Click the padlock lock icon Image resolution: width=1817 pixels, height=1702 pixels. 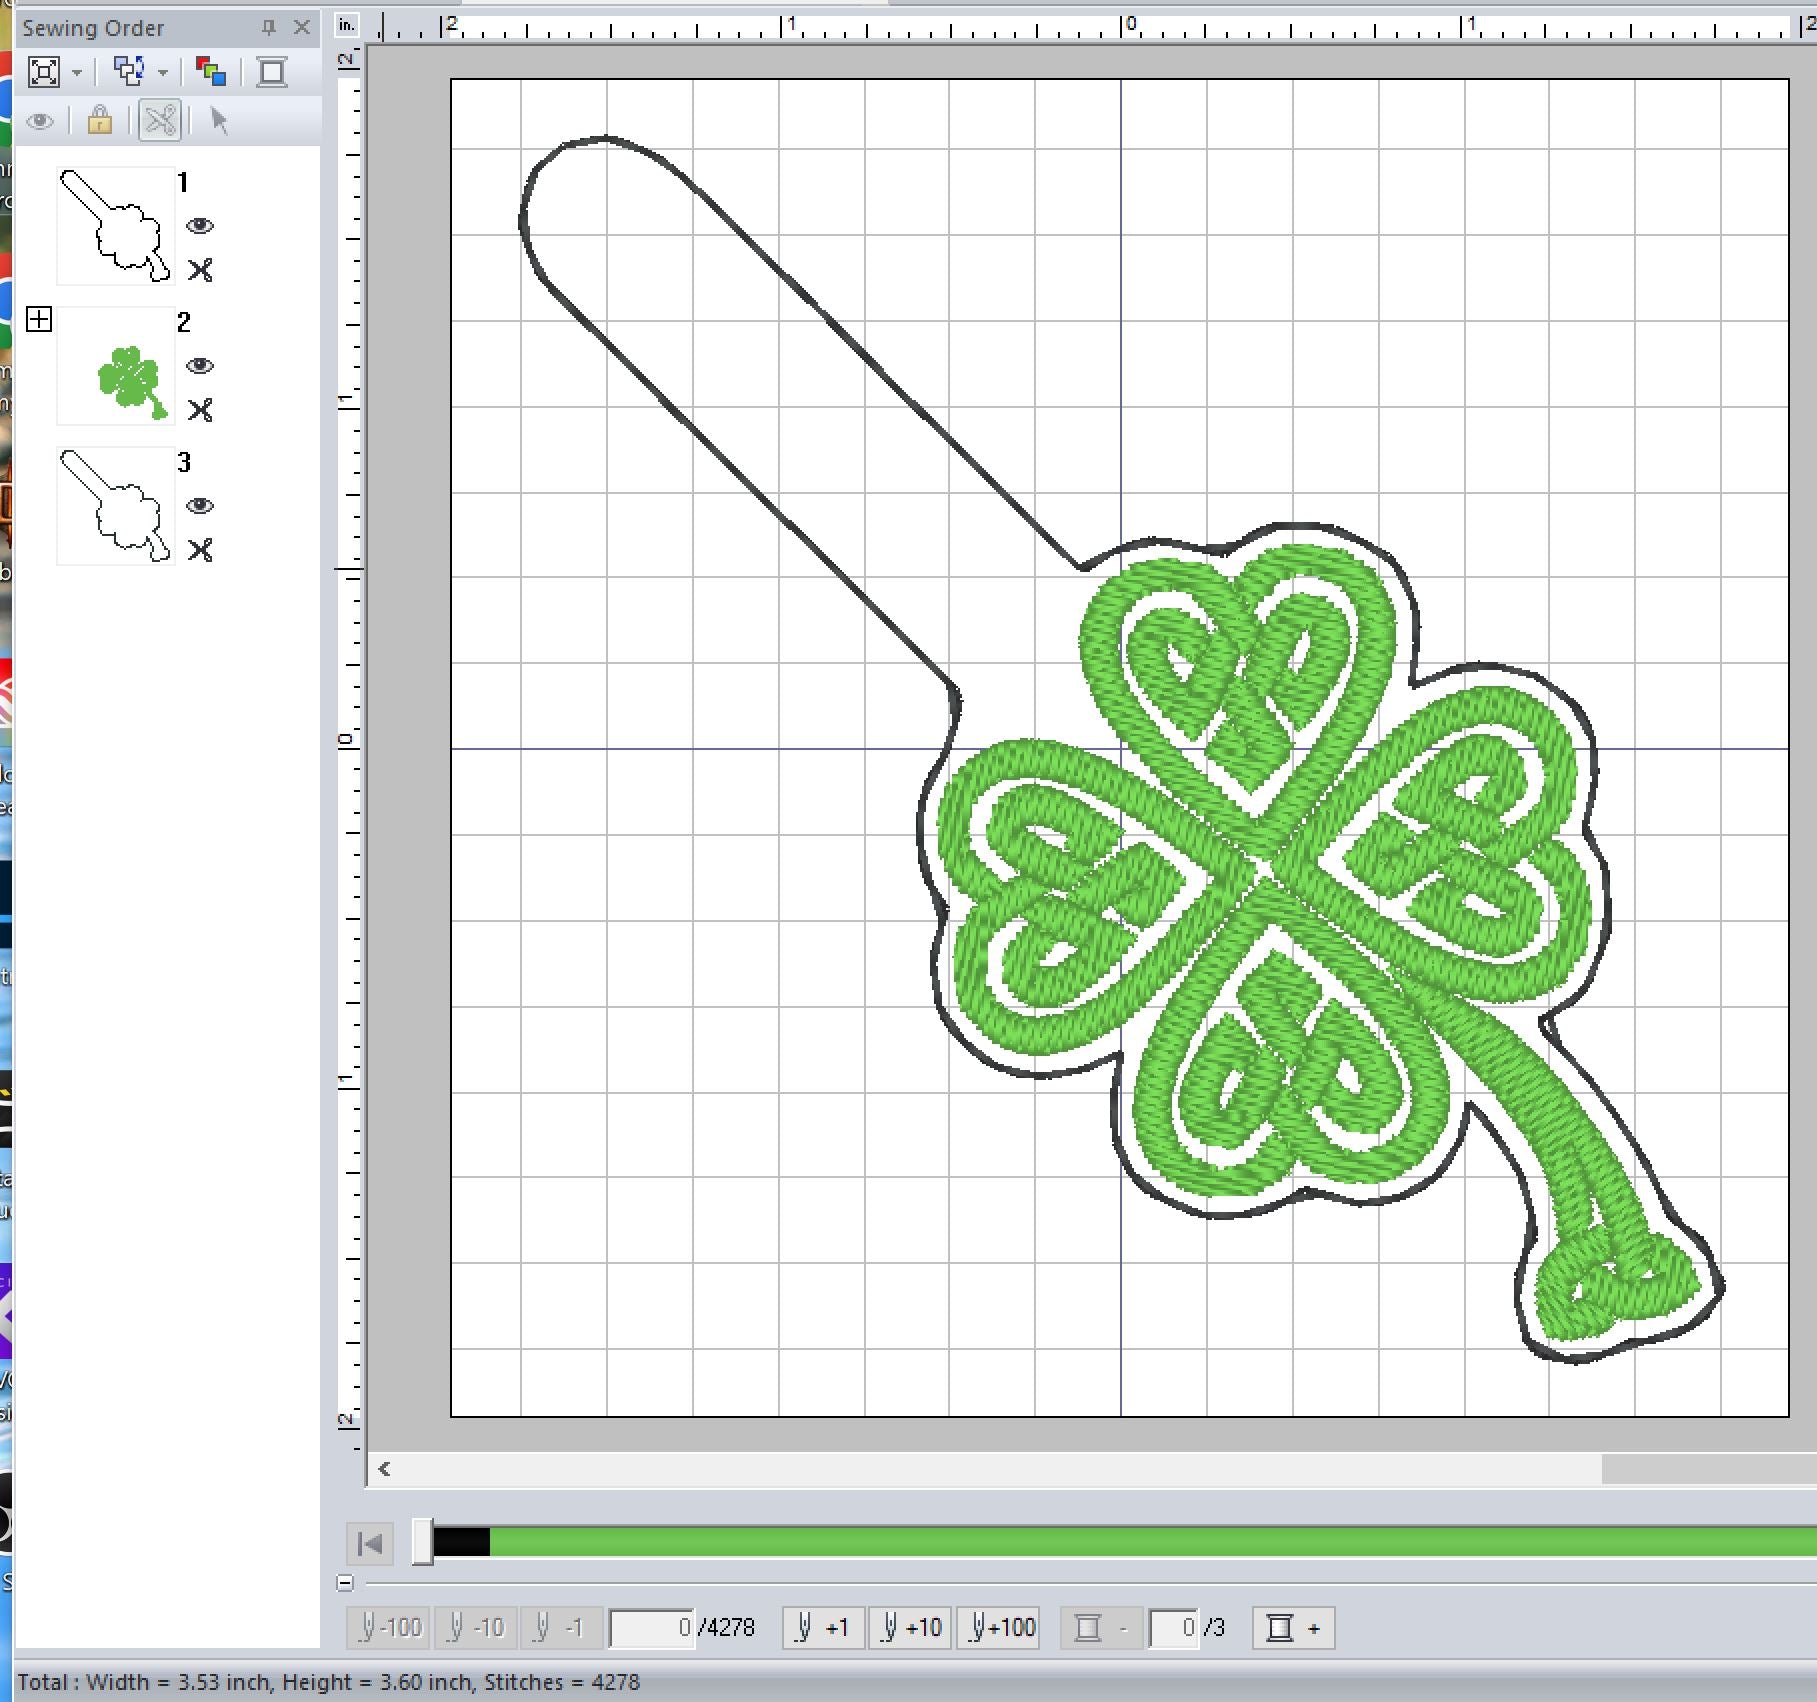(99, 121)
